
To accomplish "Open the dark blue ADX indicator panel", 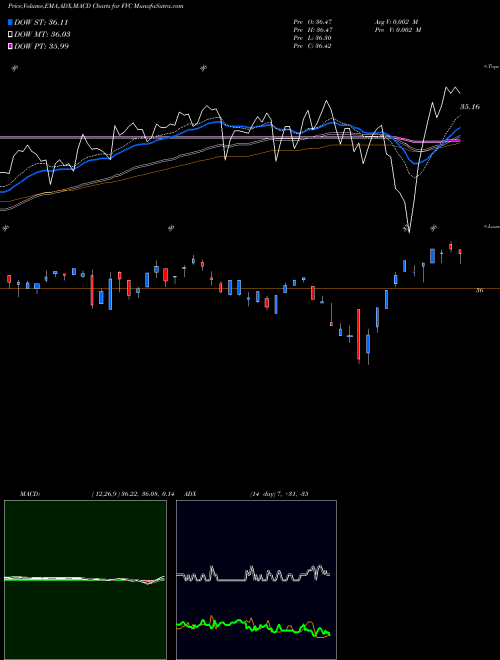I will point(256,580).
